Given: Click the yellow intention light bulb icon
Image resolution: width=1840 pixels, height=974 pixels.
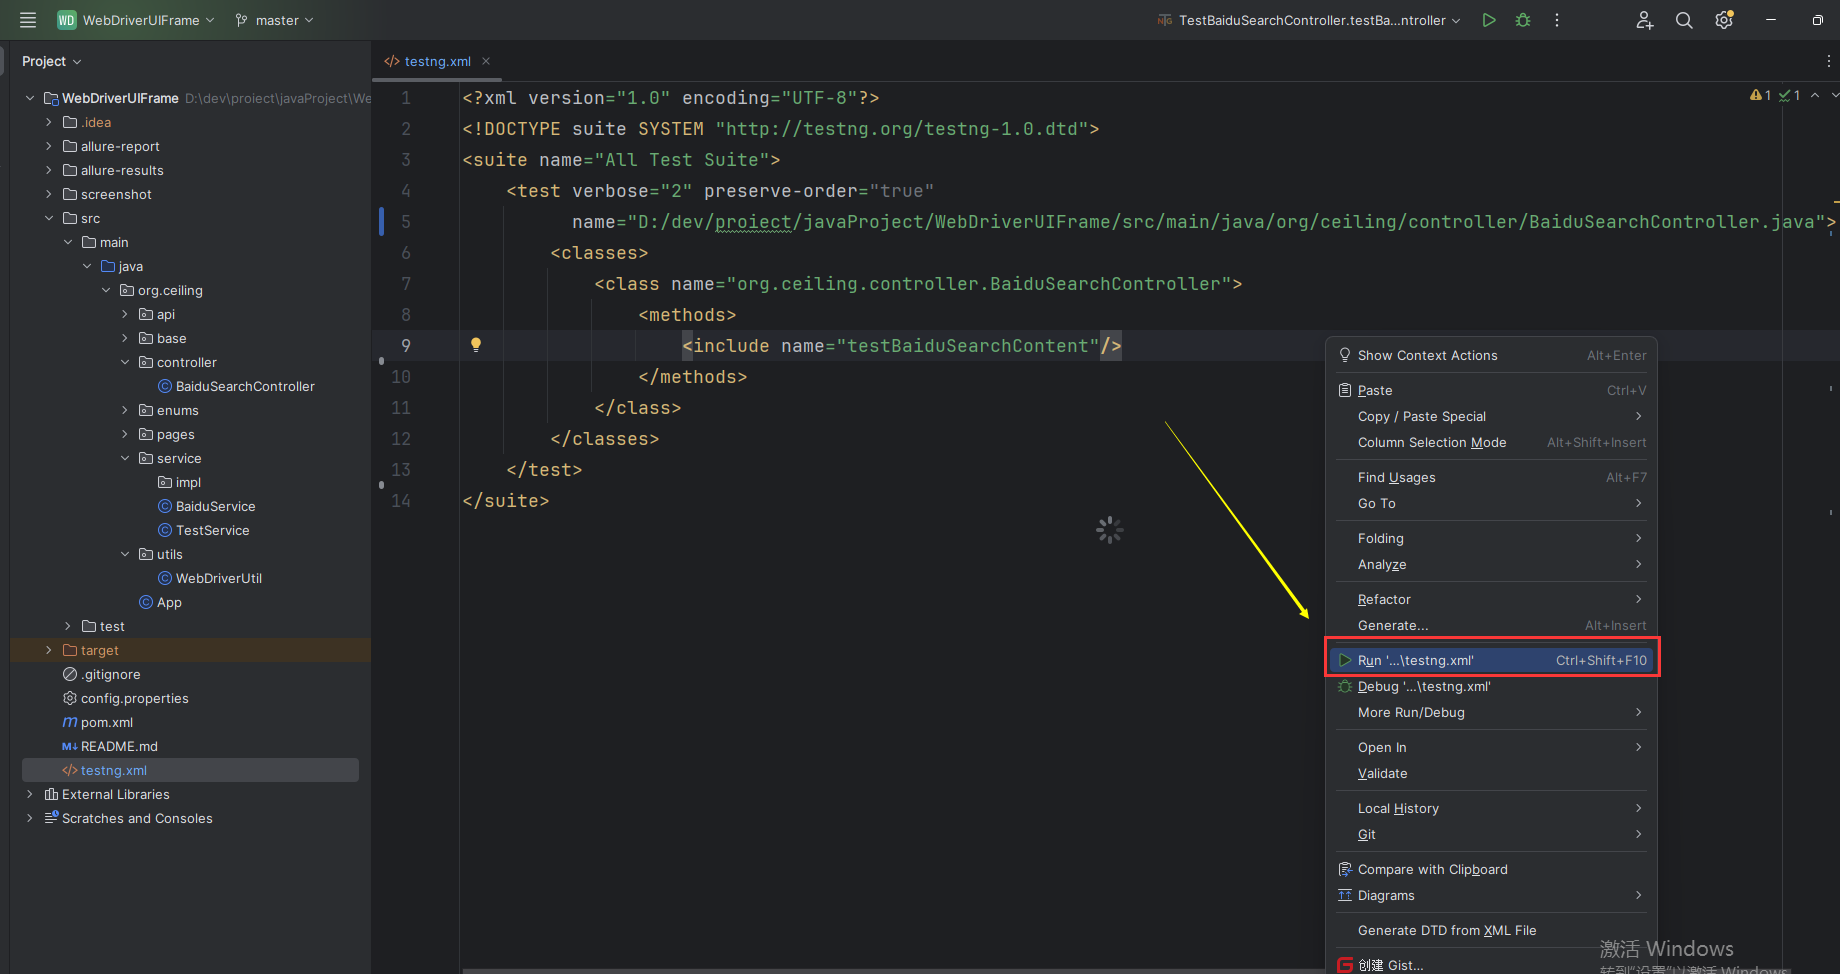Looking at the screenshot, I should 476,345.
